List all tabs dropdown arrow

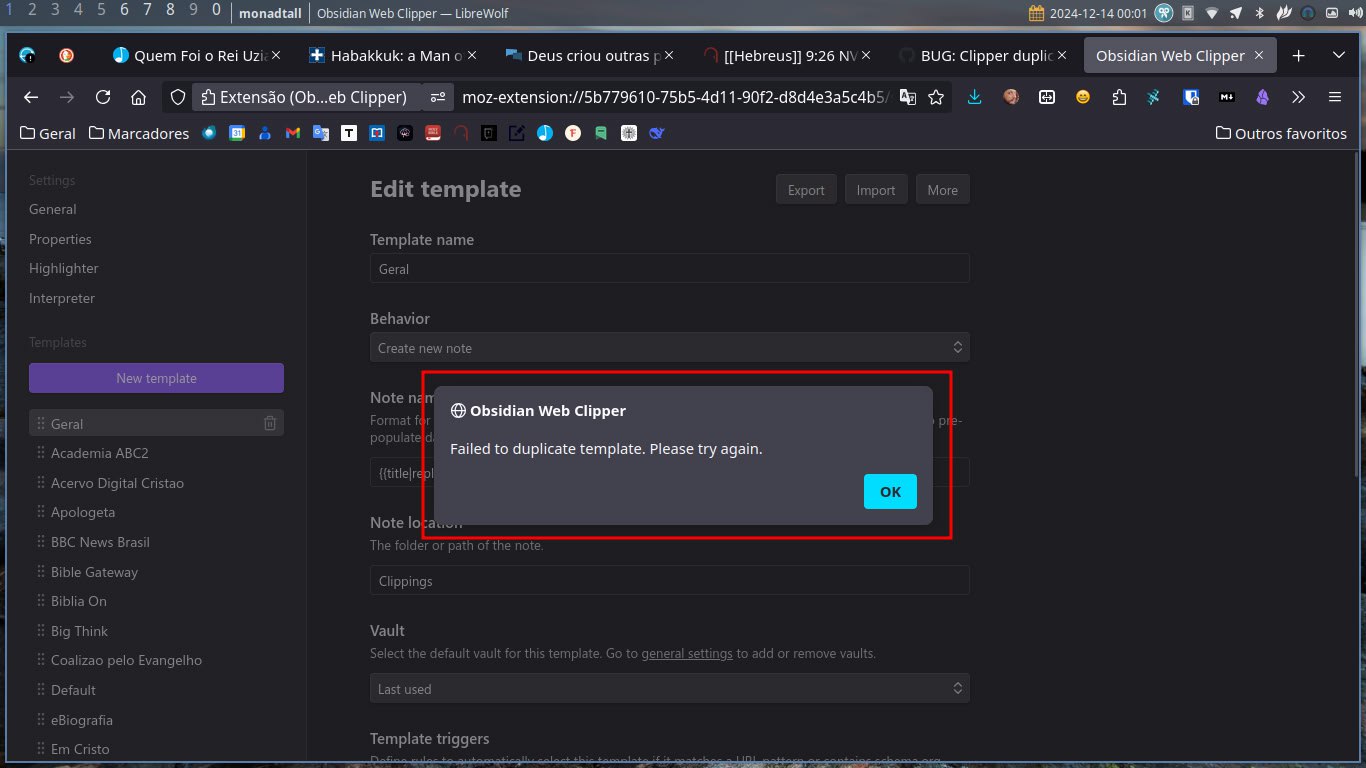point(1338,56)
